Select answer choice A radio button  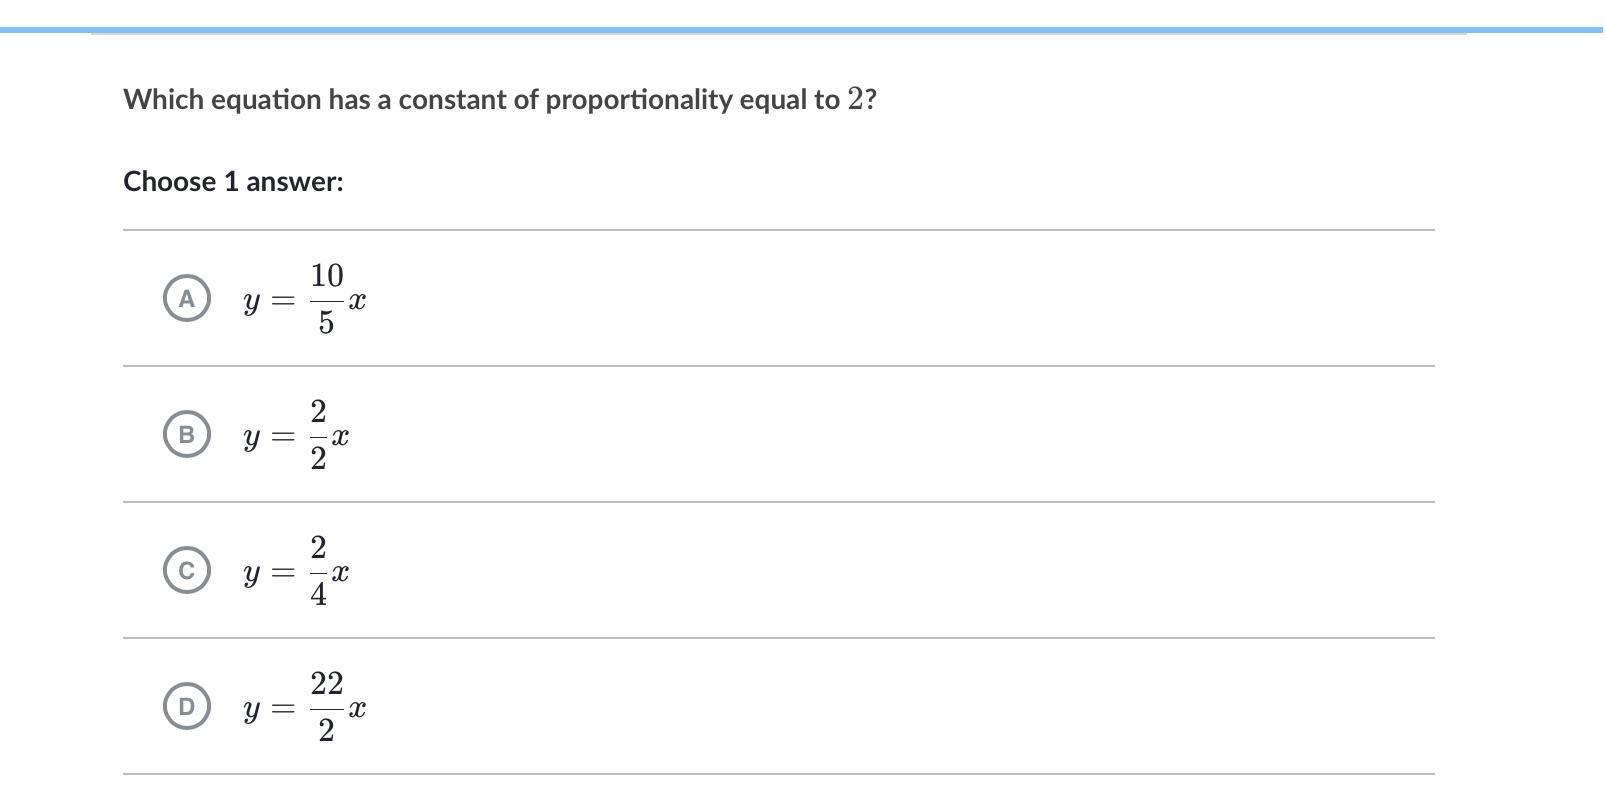[186, 298]
